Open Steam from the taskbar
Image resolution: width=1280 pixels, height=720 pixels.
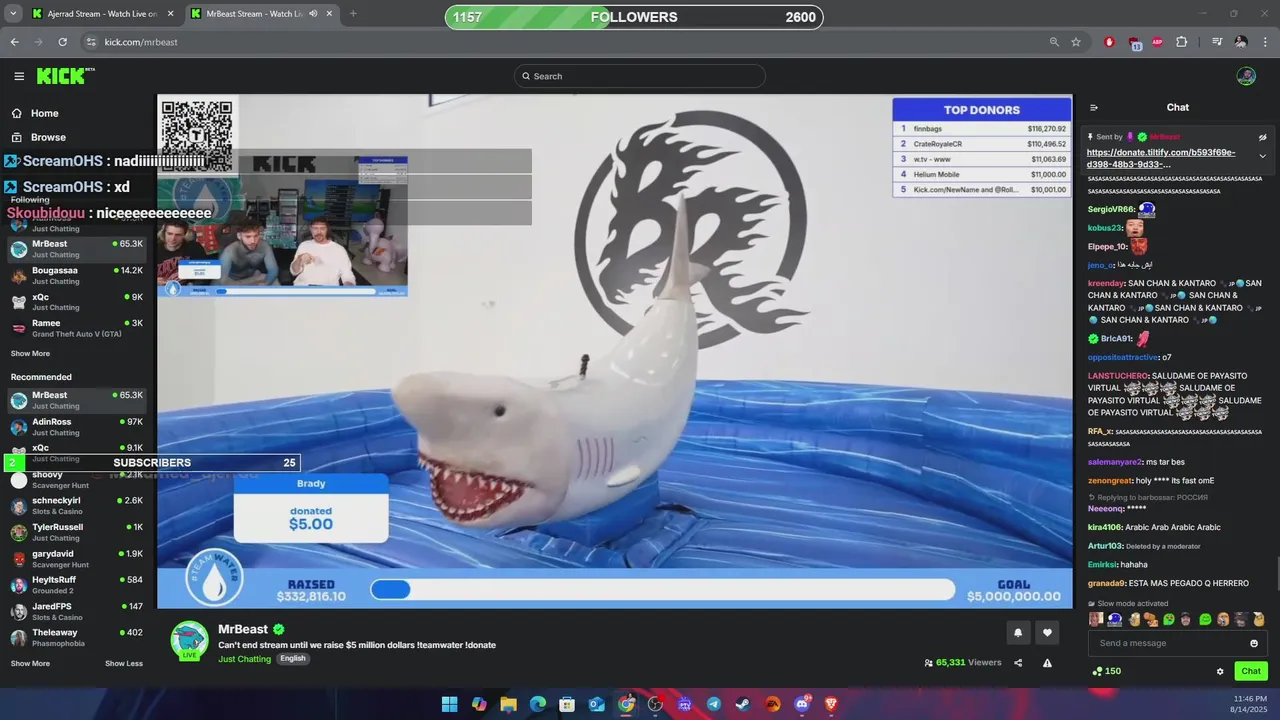pos(743,704)
